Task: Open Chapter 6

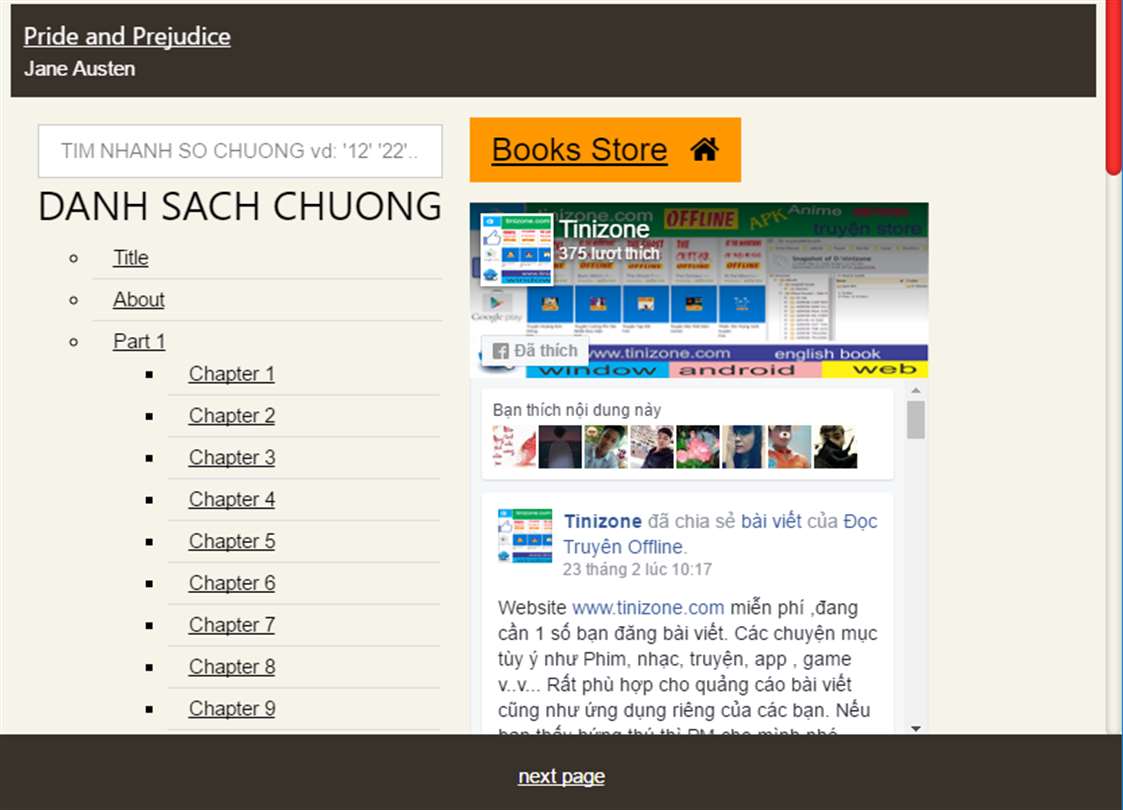Action: click(x=231, y=583)
